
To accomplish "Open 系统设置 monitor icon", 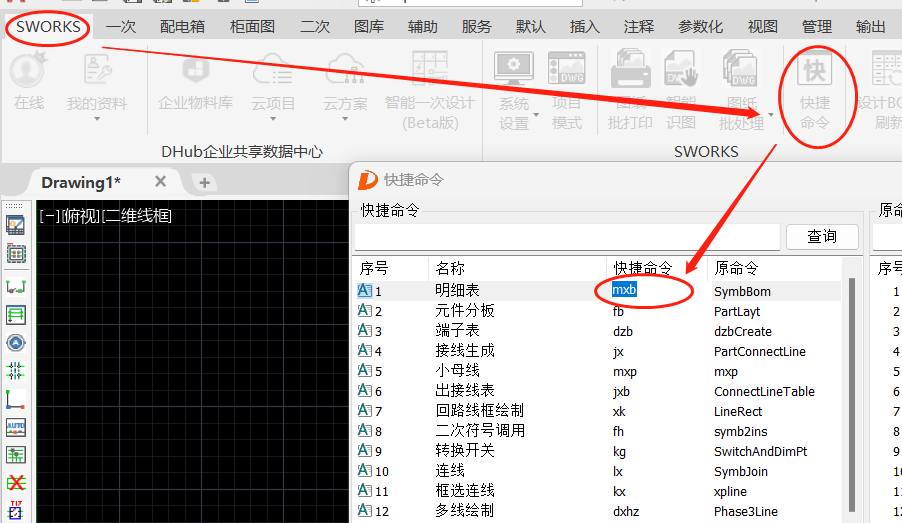I will pyautogui.click(x=514, y=68).
